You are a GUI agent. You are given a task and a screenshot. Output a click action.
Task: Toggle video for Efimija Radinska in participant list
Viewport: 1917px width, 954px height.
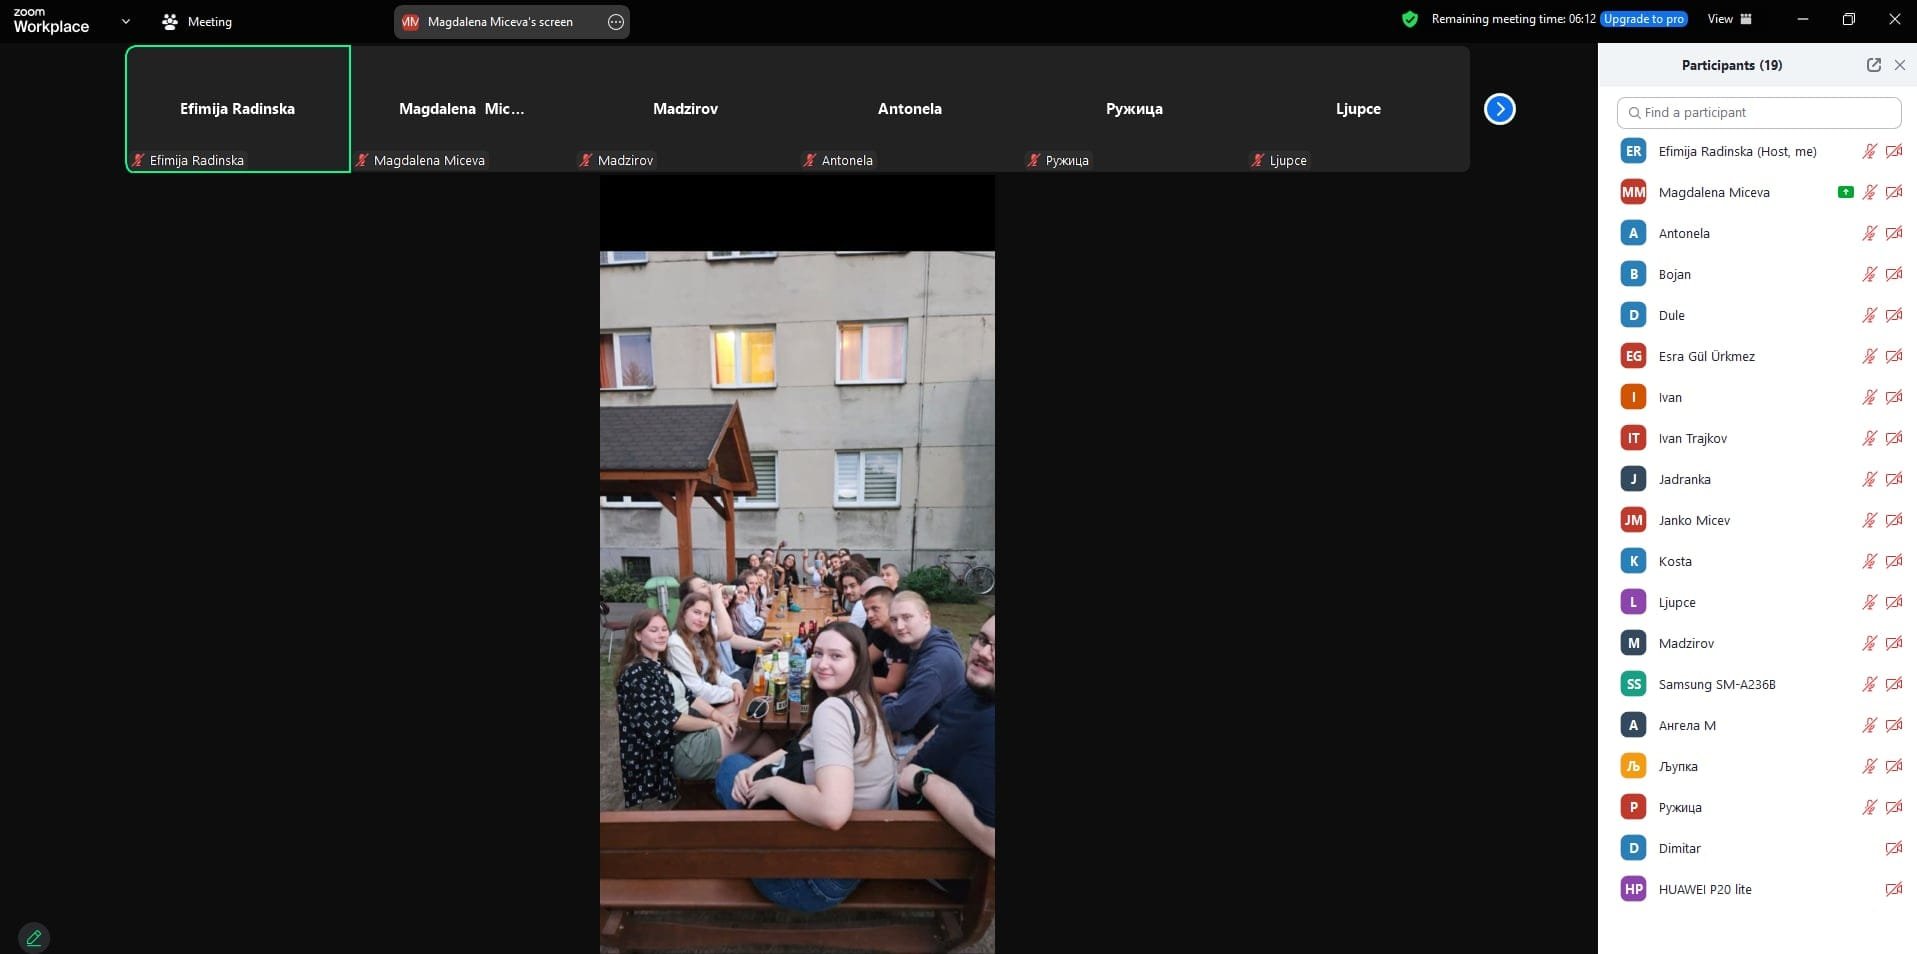coord(1894,152)
